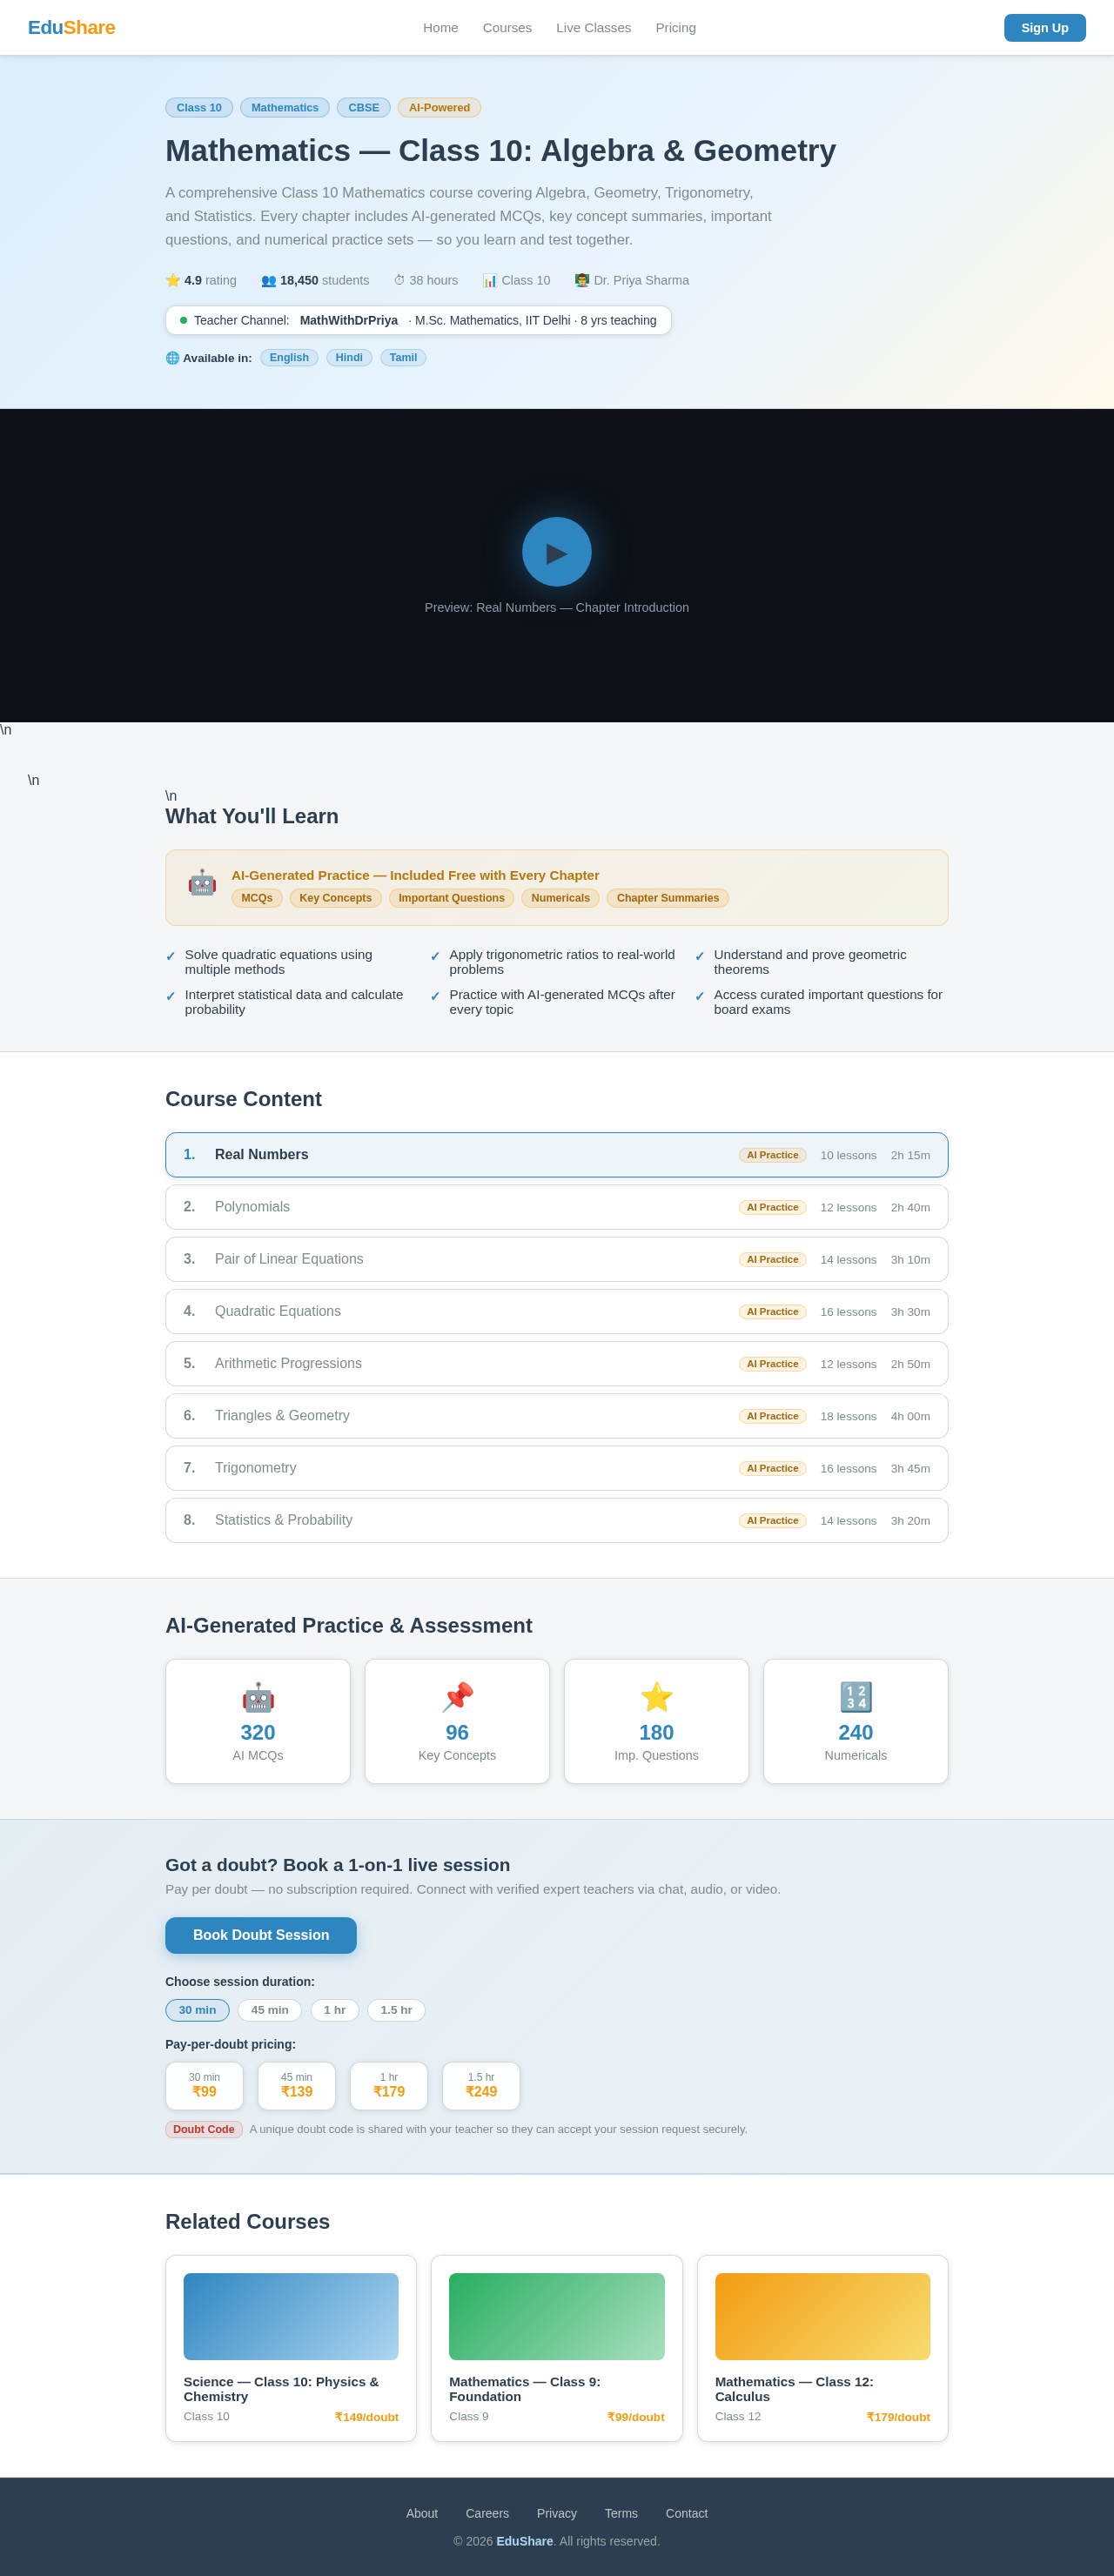
Task: Open the MathWithDrPriya teacher channel
Action: click(x=349, y=320)
